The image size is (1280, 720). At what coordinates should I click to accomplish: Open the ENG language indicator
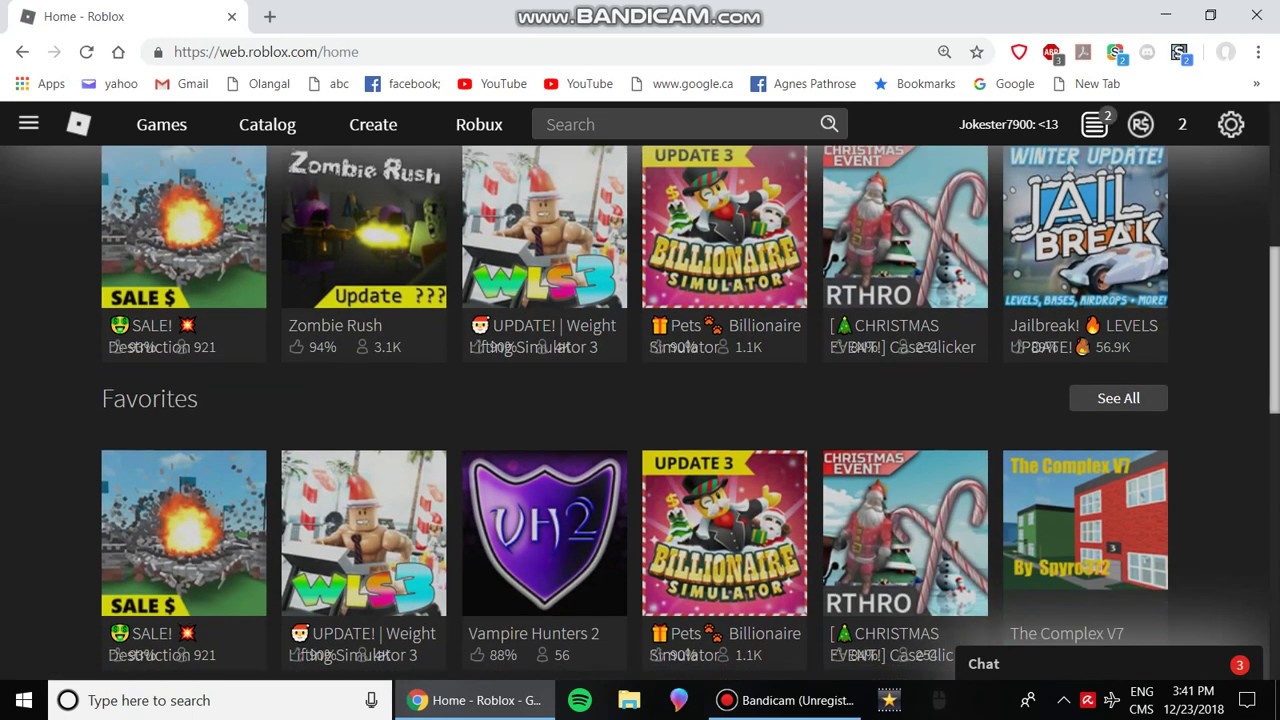[1141, 700]
